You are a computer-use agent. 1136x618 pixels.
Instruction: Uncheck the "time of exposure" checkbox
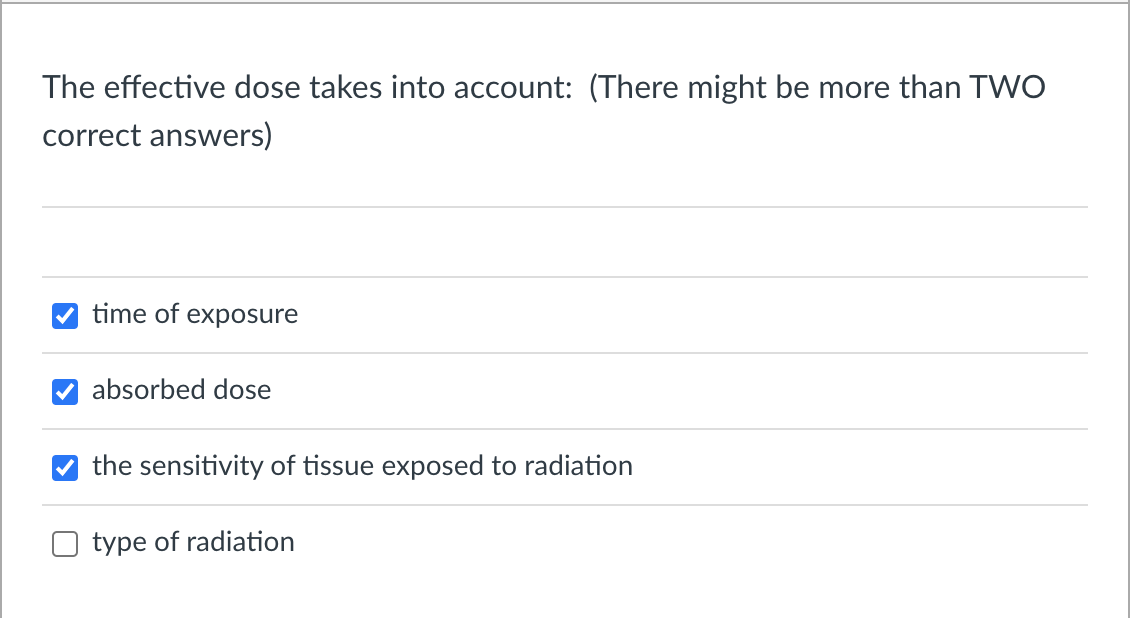click(x=65, y=316)
